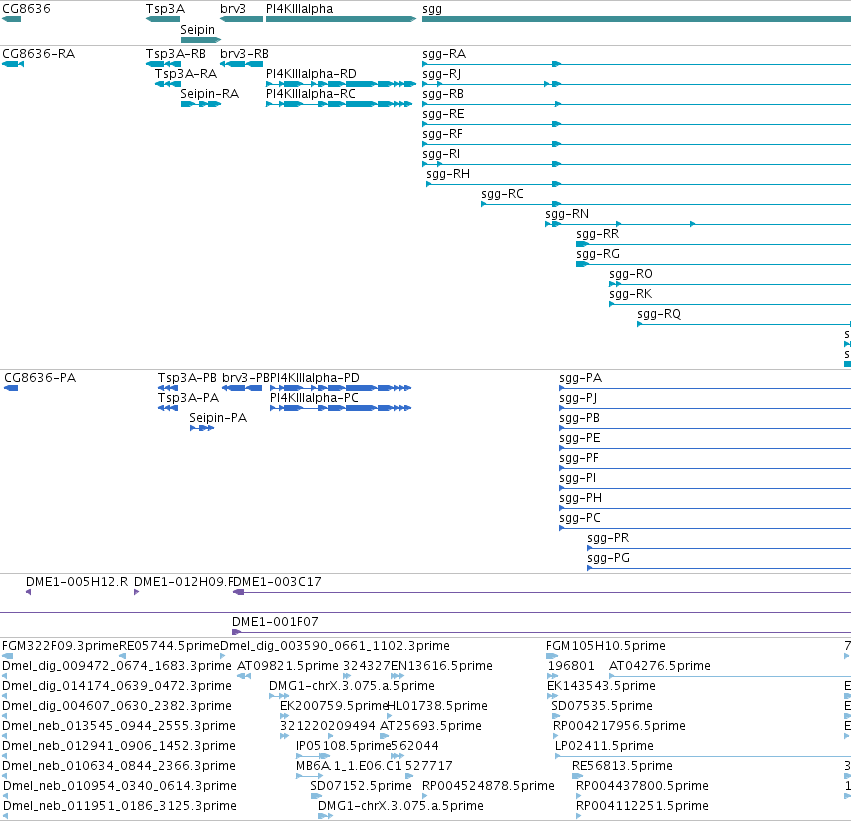Select the brv3-RB transcript label
The height and width of the screenshot is (821, 851).
(244, 54)
